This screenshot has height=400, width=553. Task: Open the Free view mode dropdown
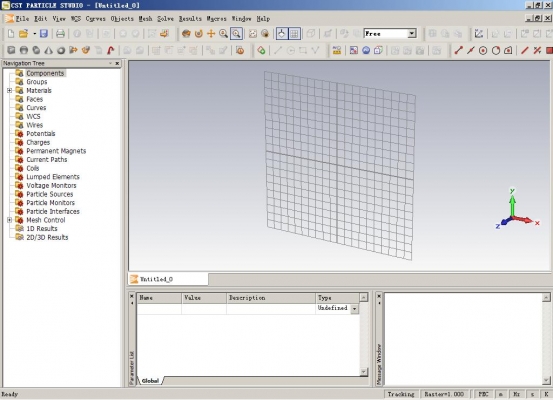pyautogui.click(x=412, y=34)
